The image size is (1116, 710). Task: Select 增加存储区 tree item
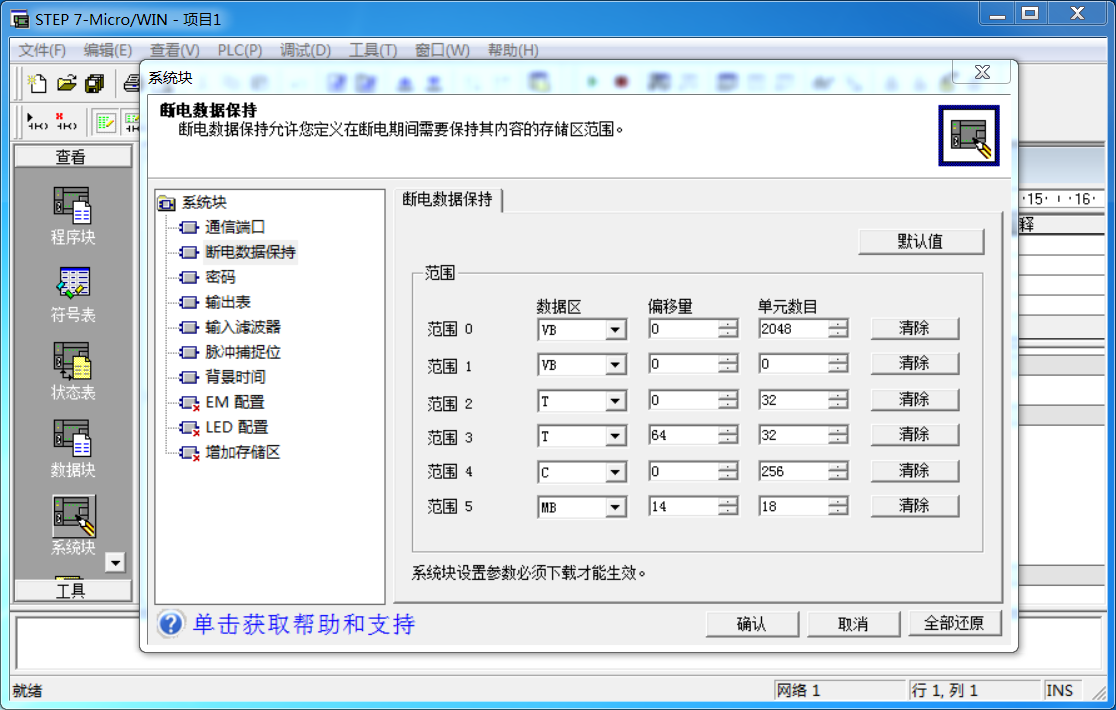(243, 452)
